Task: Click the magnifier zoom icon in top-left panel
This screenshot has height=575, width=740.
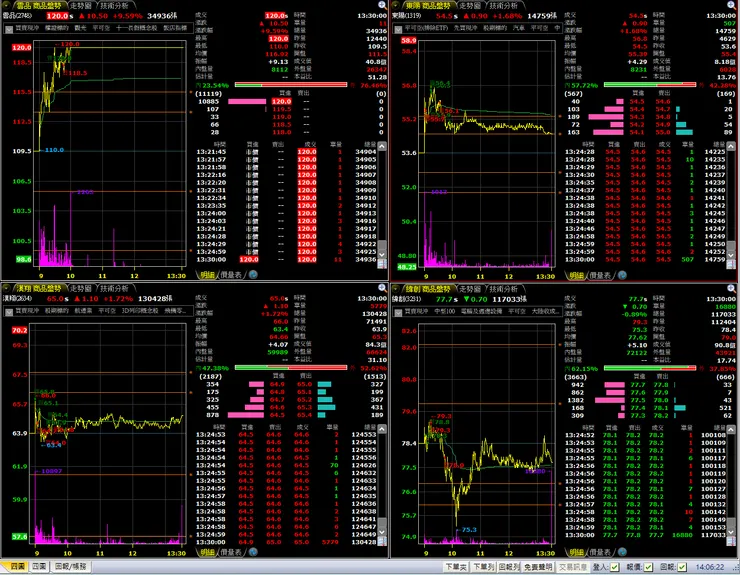Action: tap(382, 5)
